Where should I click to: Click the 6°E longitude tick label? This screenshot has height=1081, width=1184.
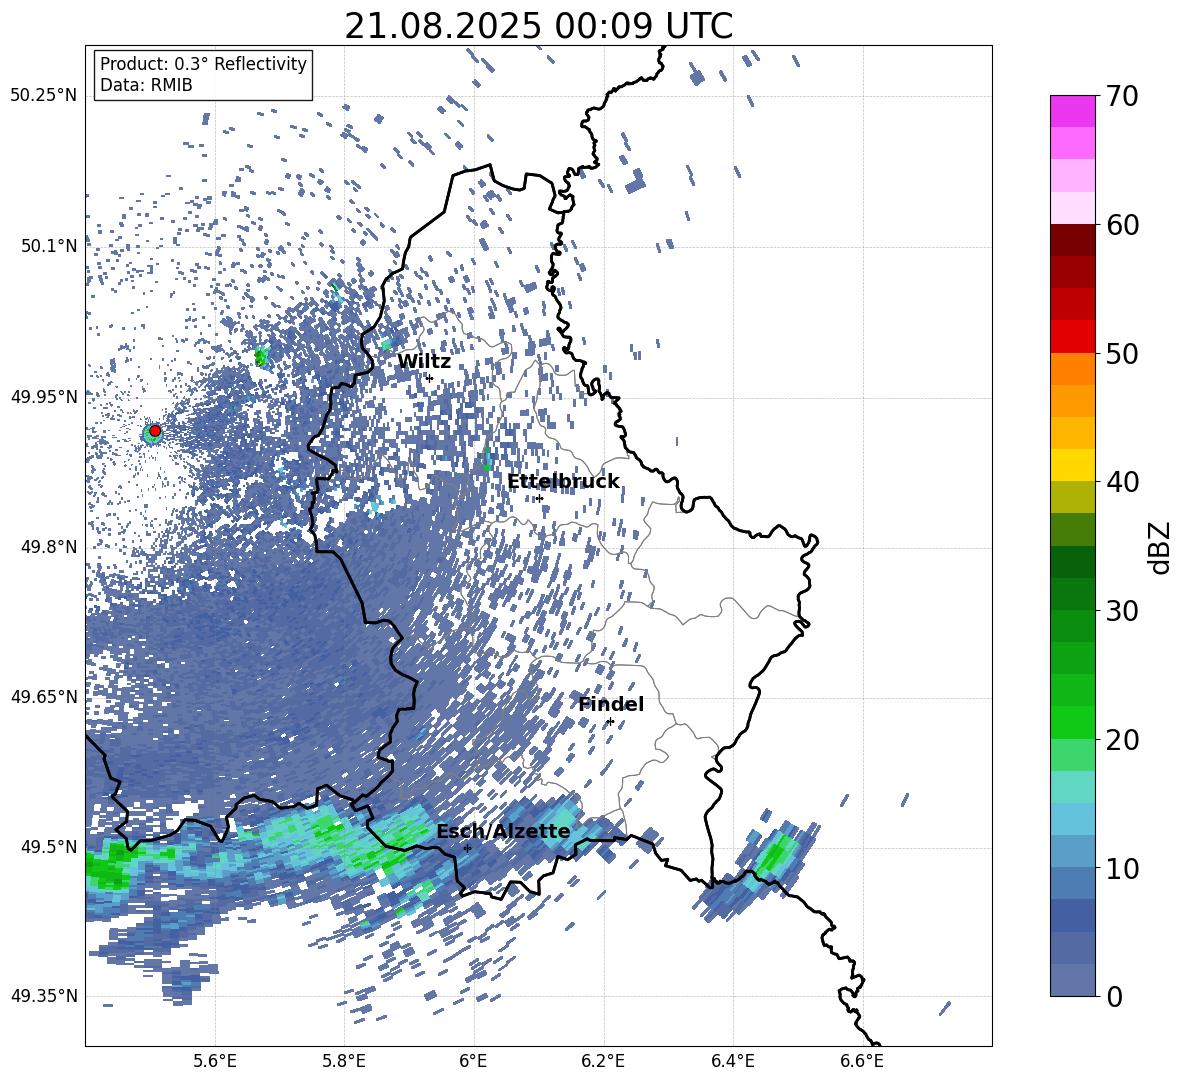473,1061
